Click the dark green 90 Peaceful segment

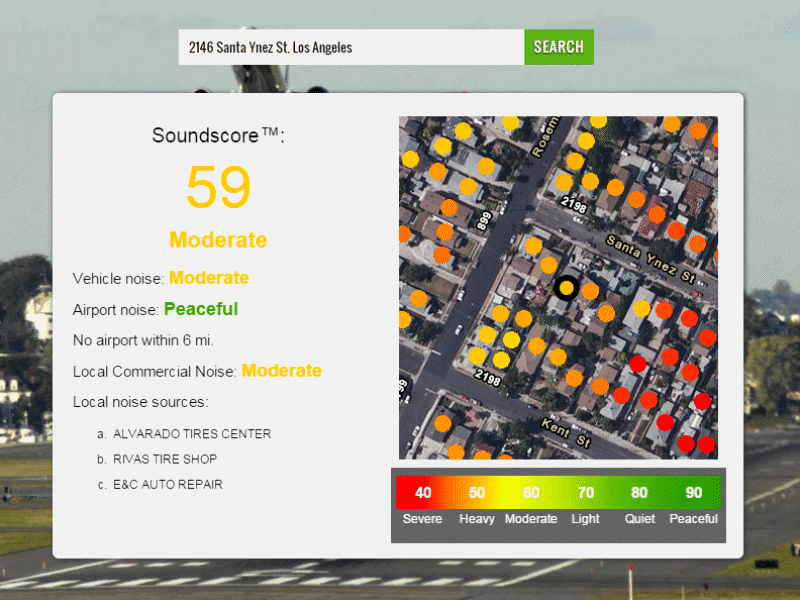tap(693, 493)
